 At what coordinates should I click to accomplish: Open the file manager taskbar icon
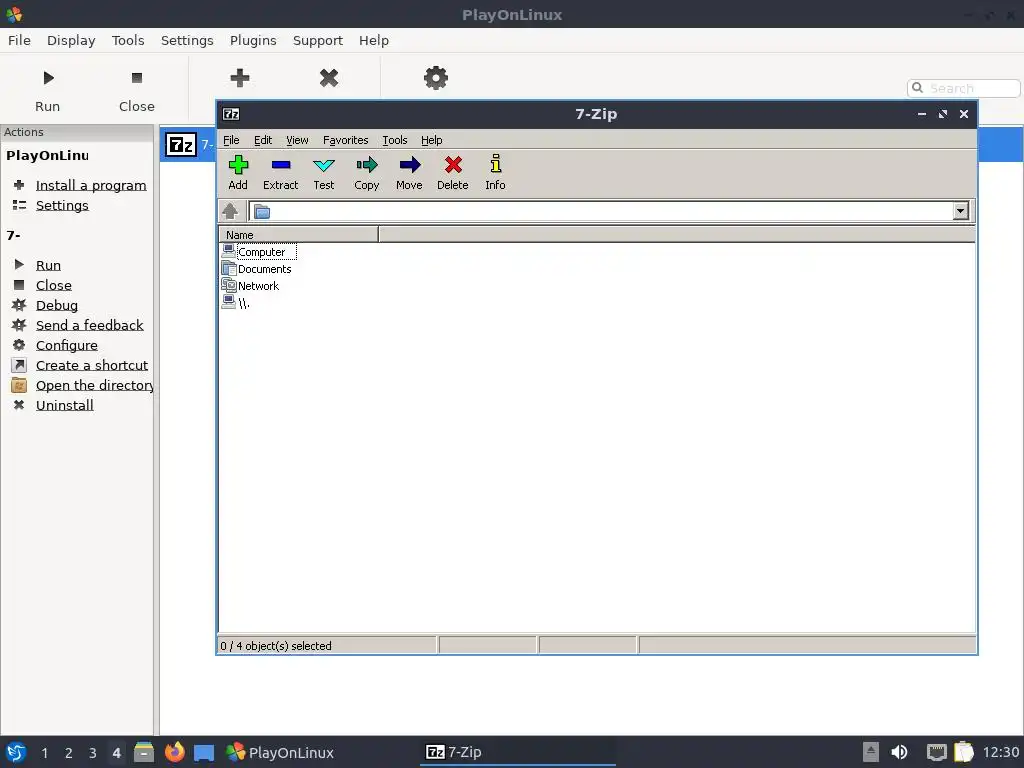tap(144, 752)
